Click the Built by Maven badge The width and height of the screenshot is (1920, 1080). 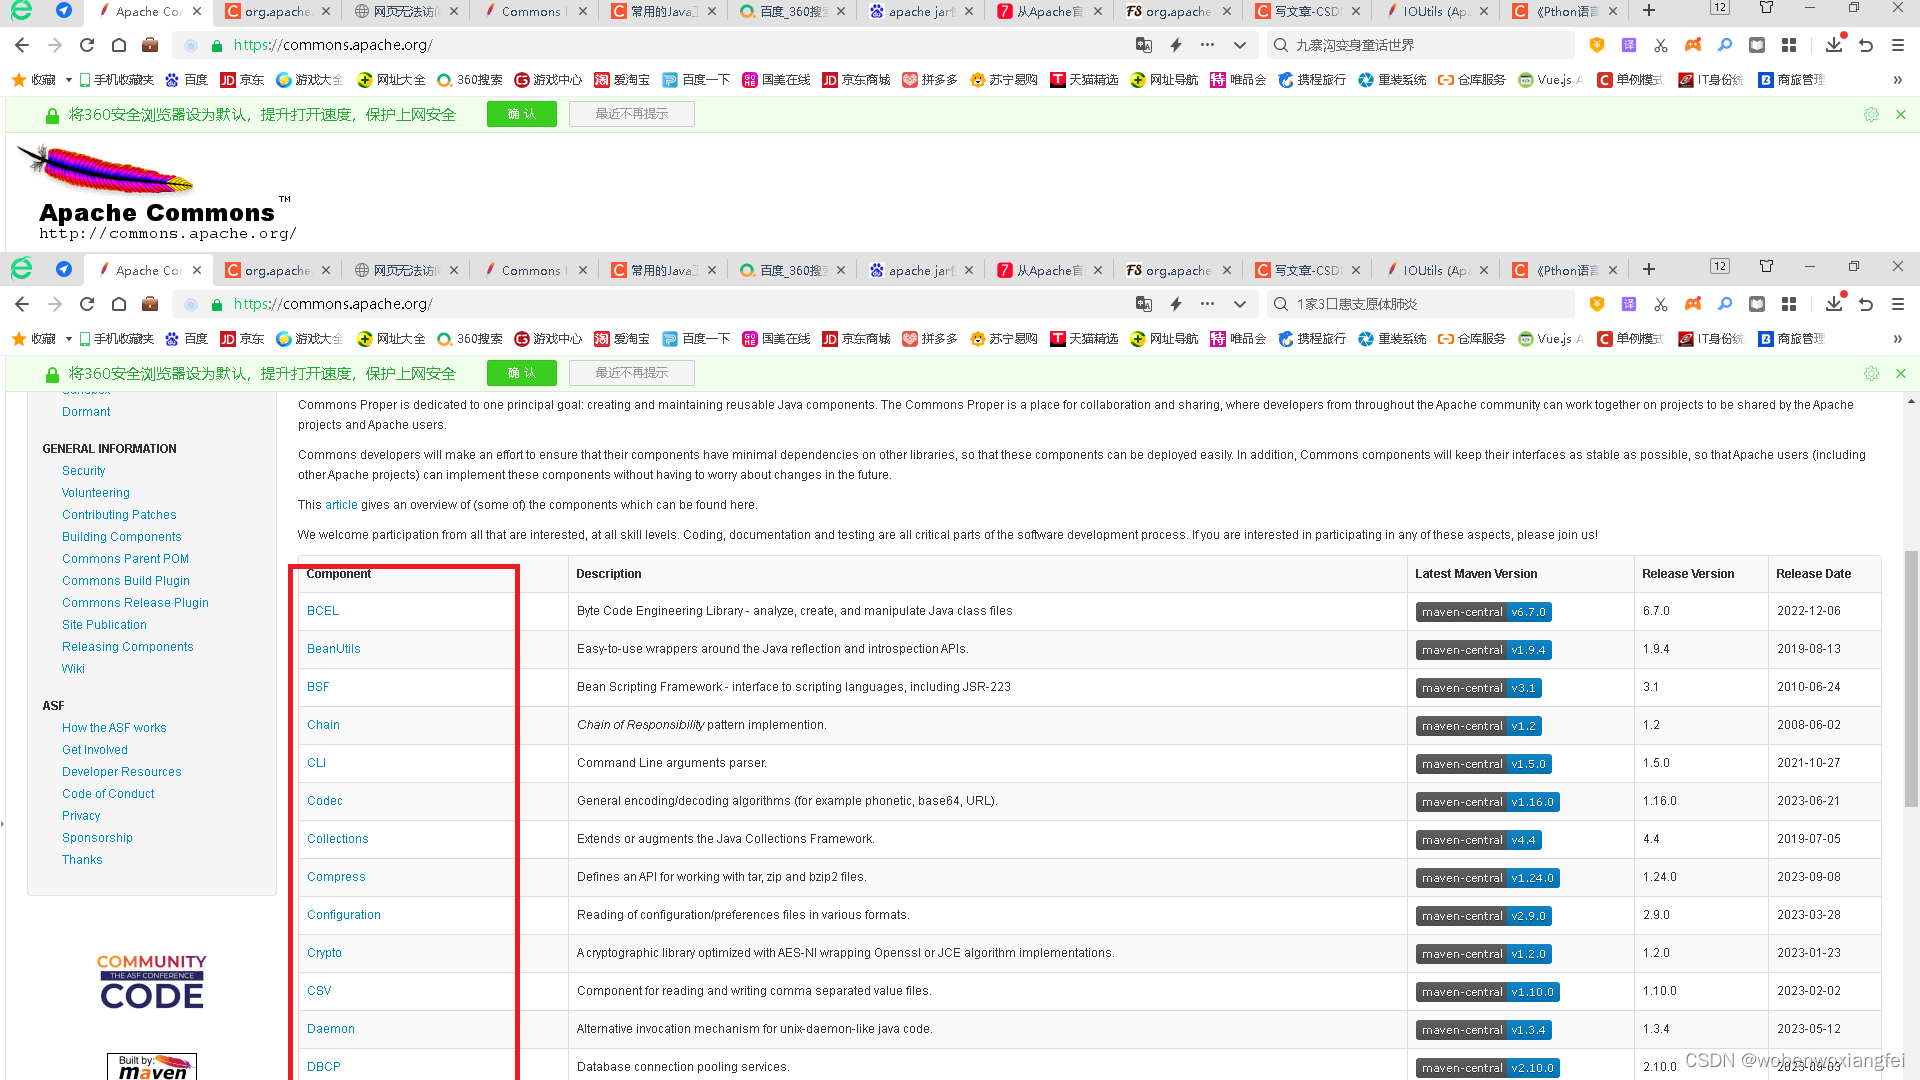tap(152, 1066)
